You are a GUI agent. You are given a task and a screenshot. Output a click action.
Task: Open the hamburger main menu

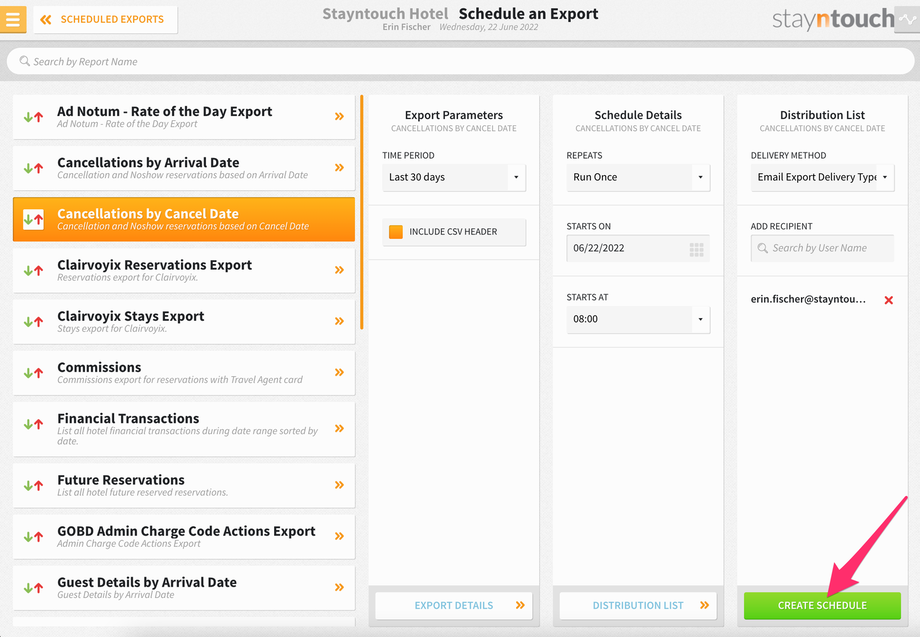pyautogui.click(x=13, y=19)
